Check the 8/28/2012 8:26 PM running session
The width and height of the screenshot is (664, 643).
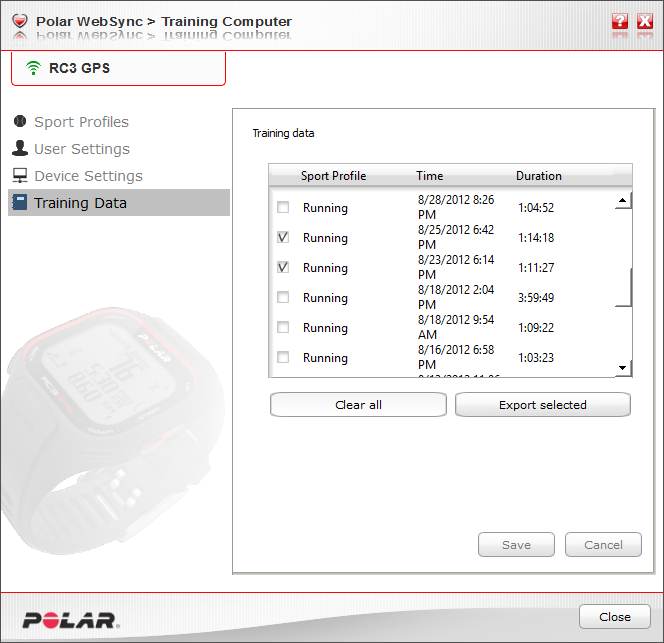283,207
